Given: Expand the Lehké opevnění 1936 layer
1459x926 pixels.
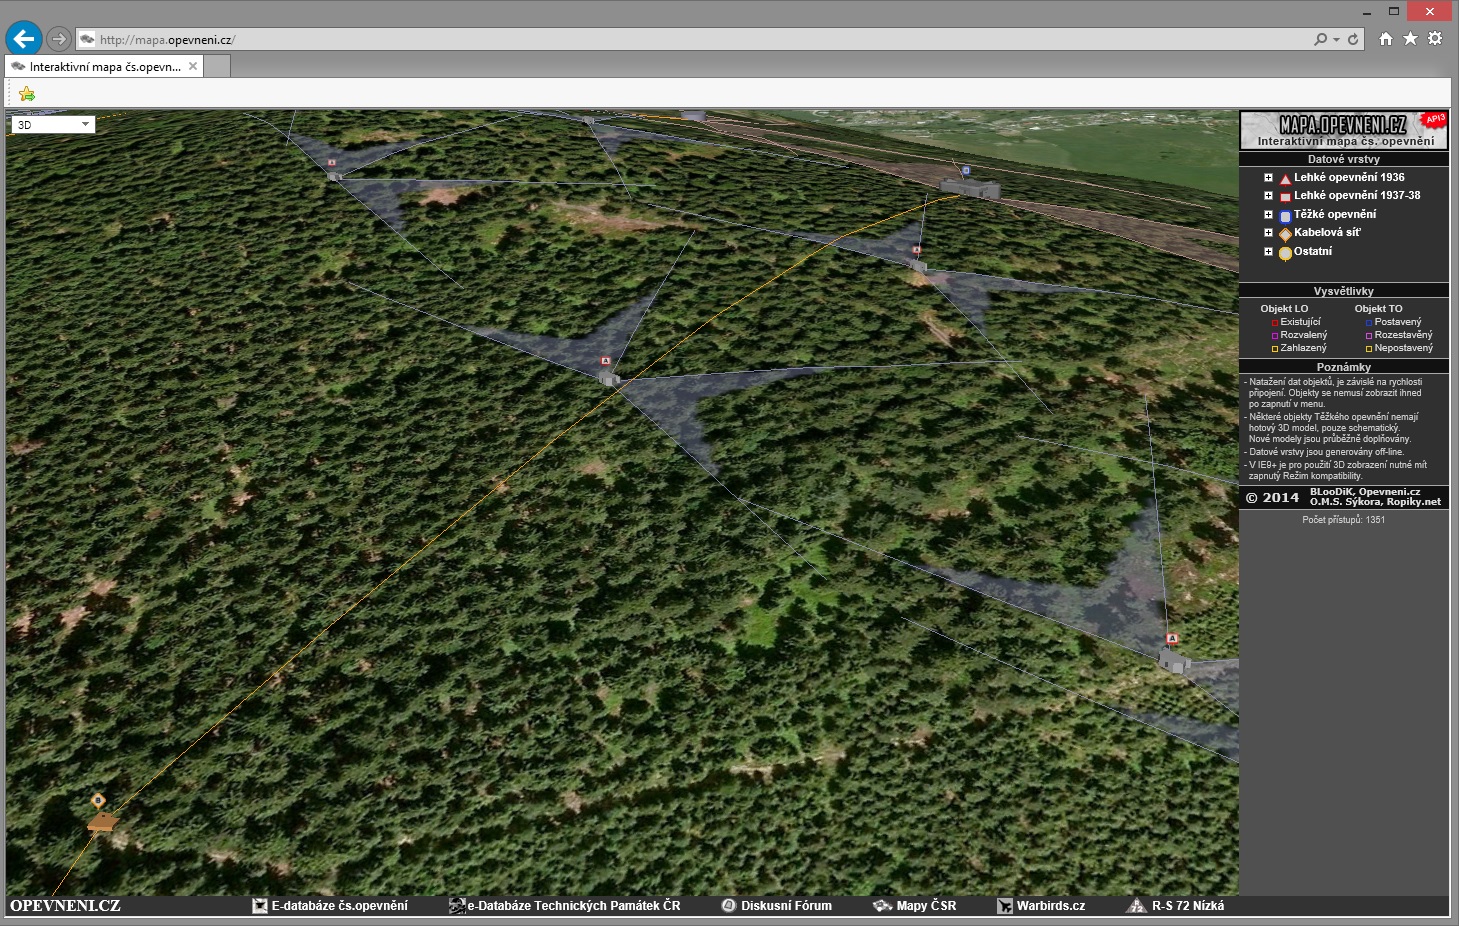Looking at the screenshot, I should coord(1268,178).
